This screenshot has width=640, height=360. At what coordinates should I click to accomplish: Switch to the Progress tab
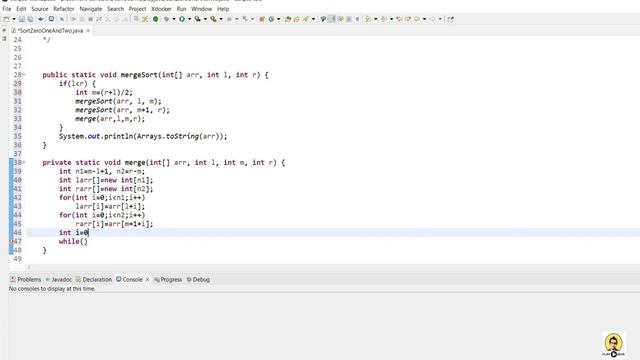coord(168,280)
